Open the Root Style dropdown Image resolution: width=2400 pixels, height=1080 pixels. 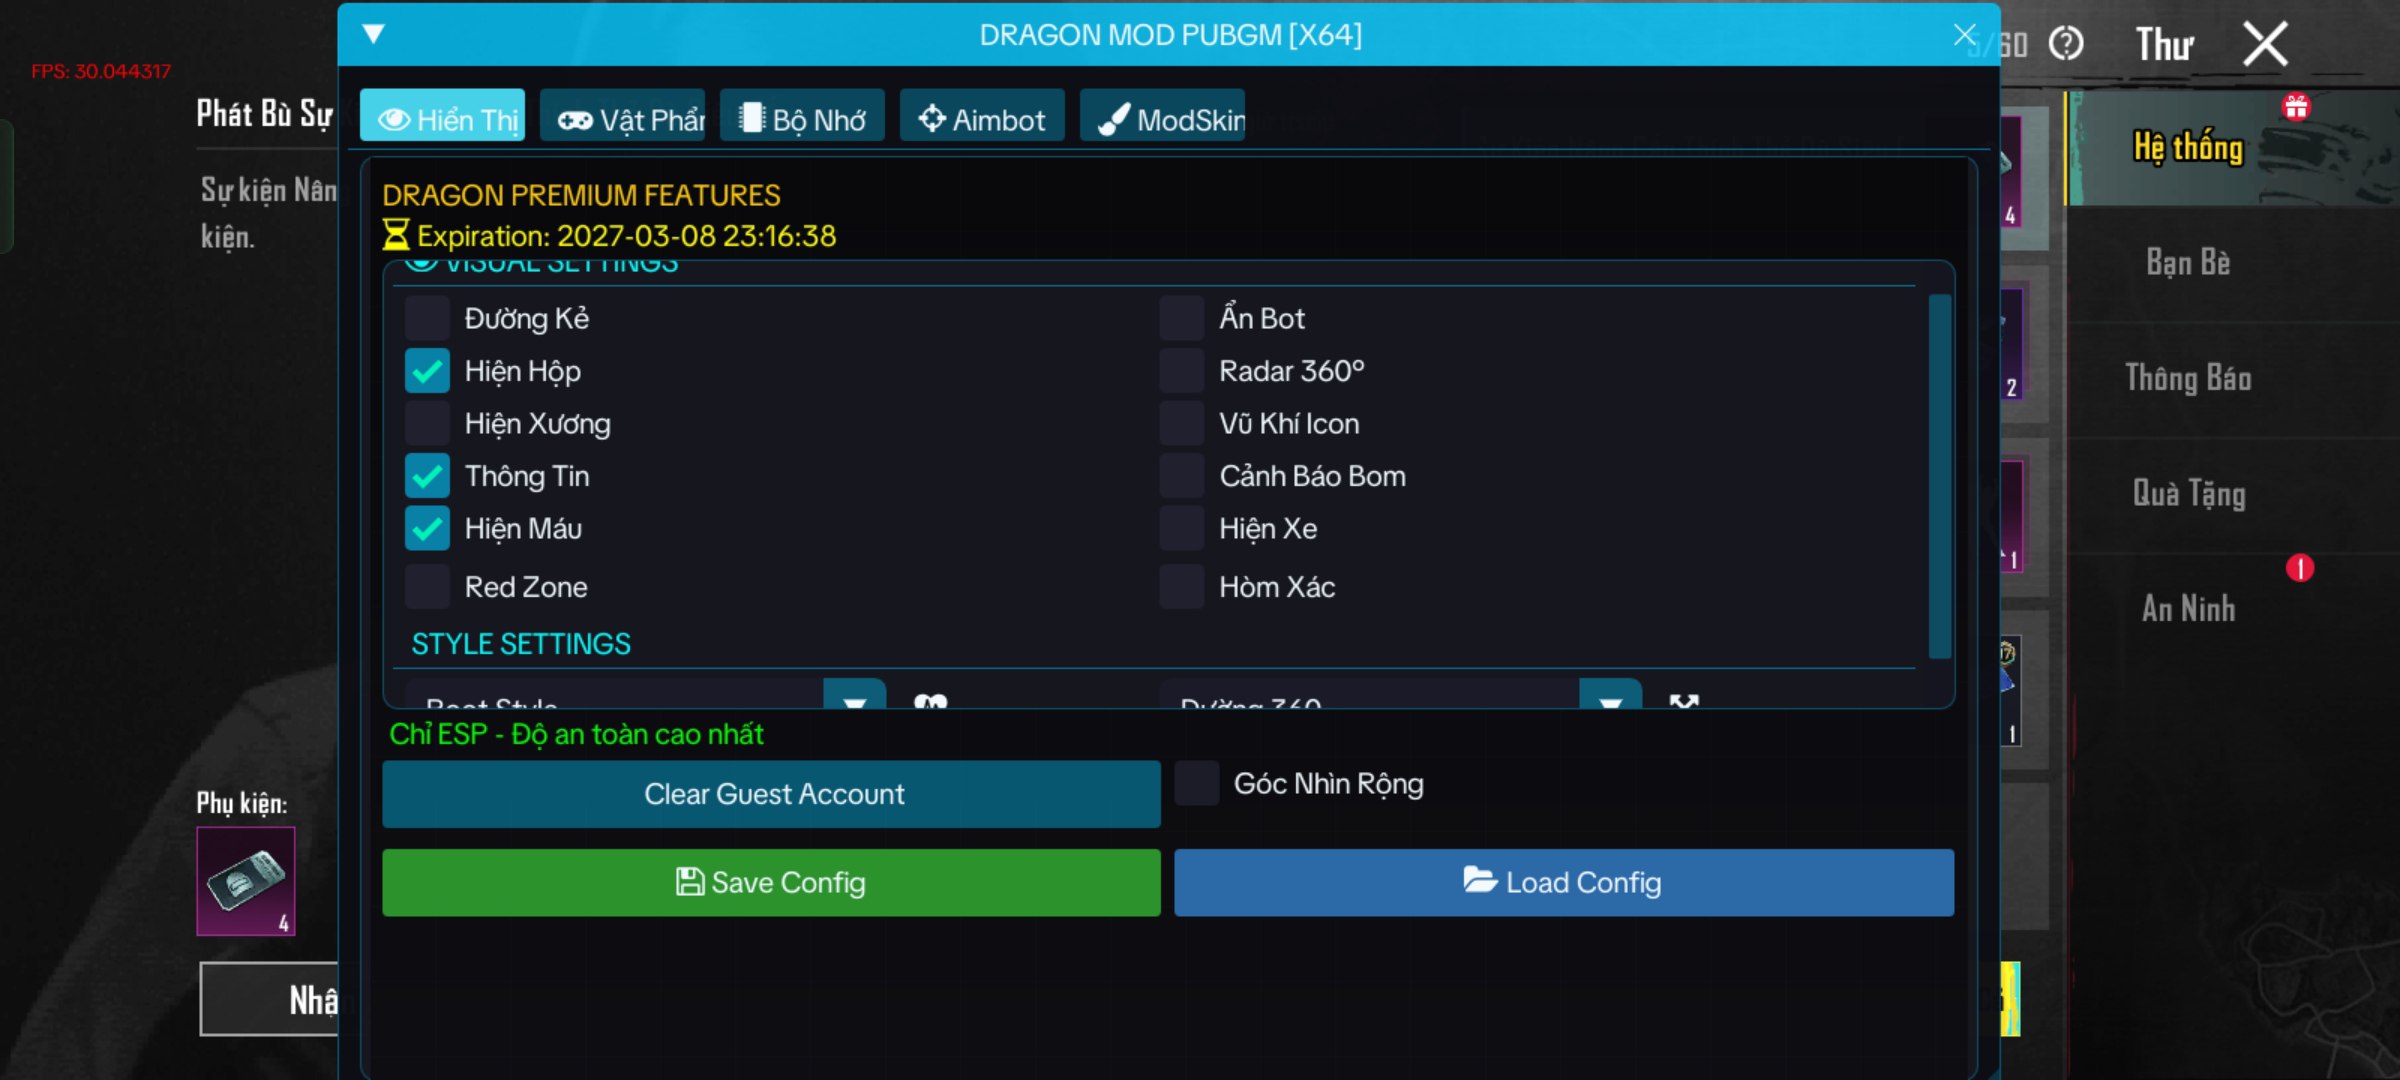pos(853,703)
